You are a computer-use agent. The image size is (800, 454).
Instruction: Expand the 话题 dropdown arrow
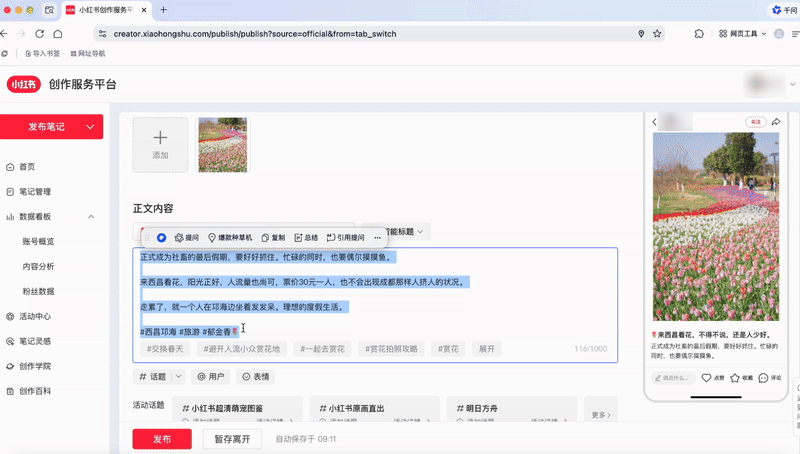click(179, 376)
